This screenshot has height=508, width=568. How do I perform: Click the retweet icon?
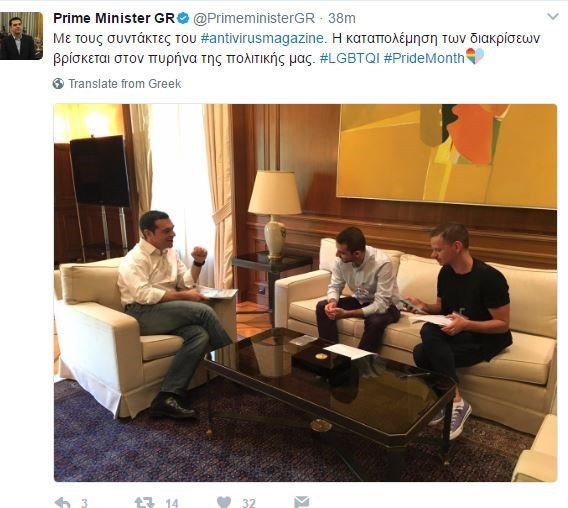144,503
